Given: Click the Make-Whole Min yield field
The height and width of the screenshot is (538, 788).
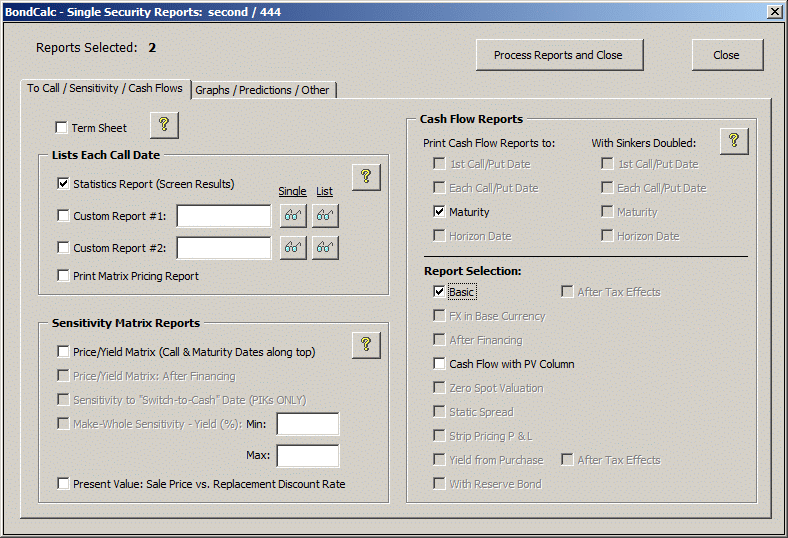Looking at the screenshot, I should coord(308,424).
